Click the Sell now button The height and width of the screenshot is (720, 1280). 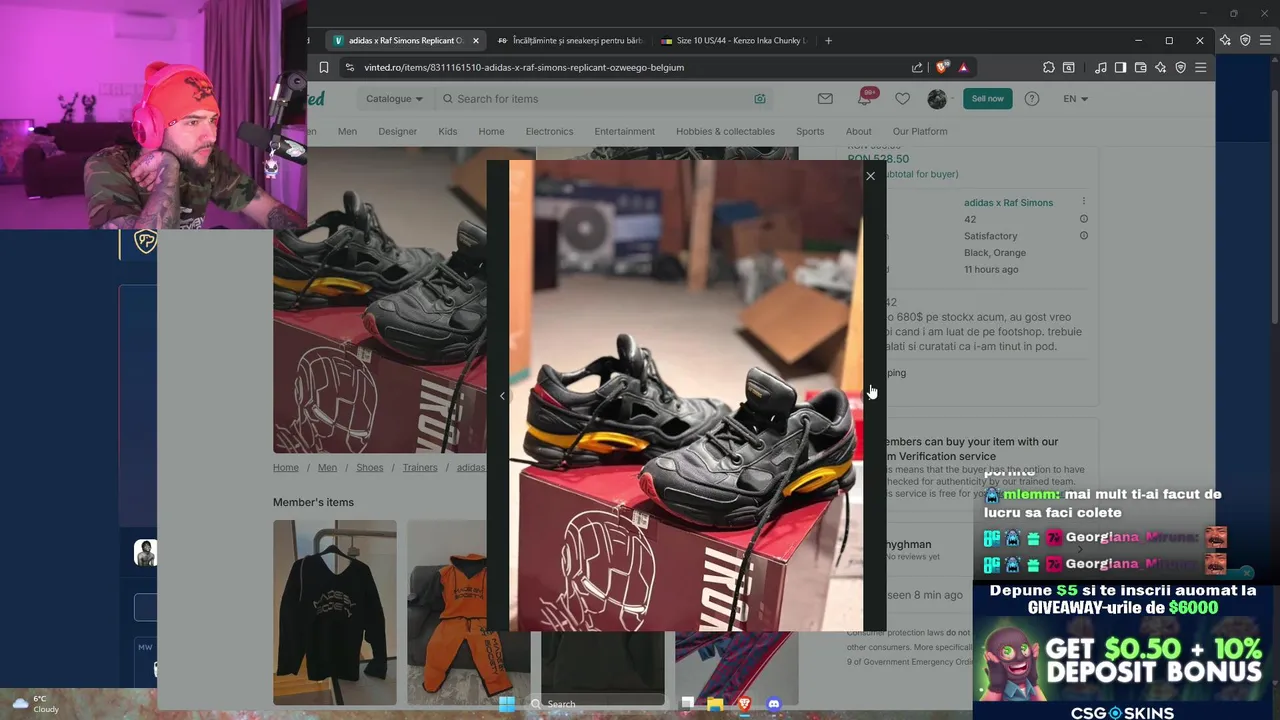(x=987, y=99)
